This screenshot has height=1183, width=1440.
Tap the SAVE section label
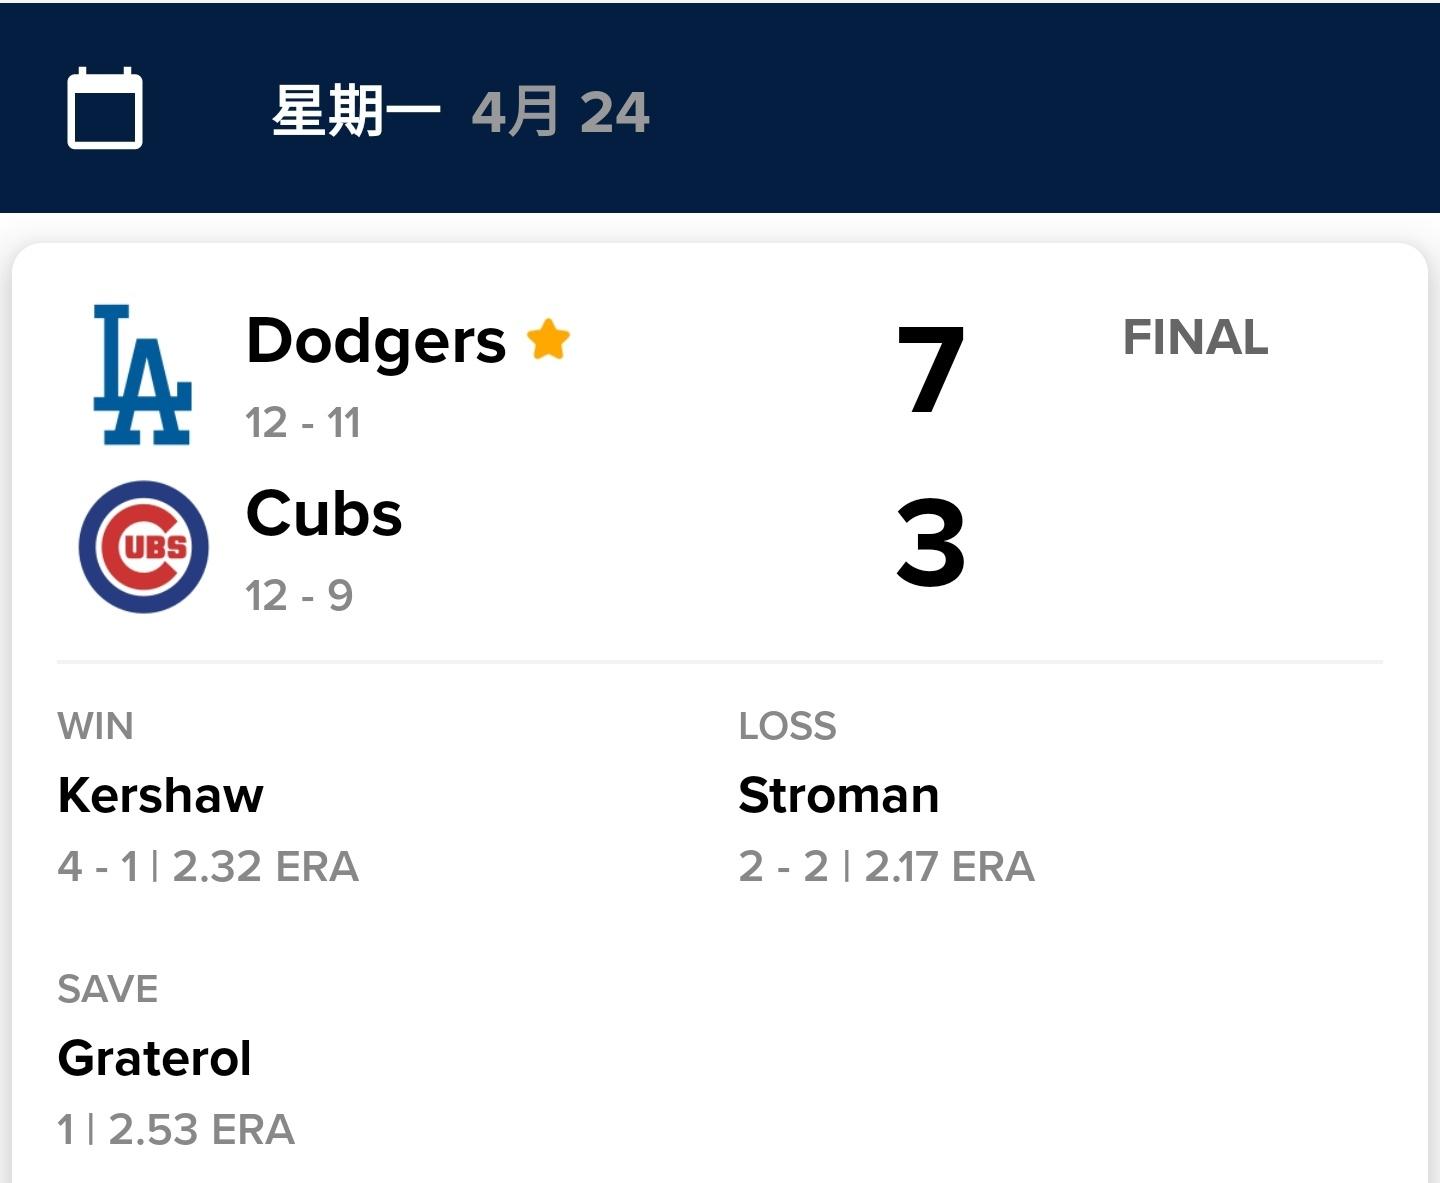(x=108, y=989)
